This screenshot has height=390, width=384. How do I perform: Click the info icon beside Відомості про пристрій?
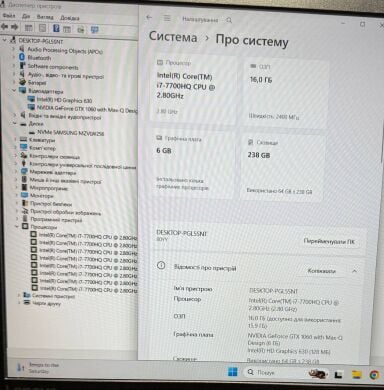pos(161,265)
